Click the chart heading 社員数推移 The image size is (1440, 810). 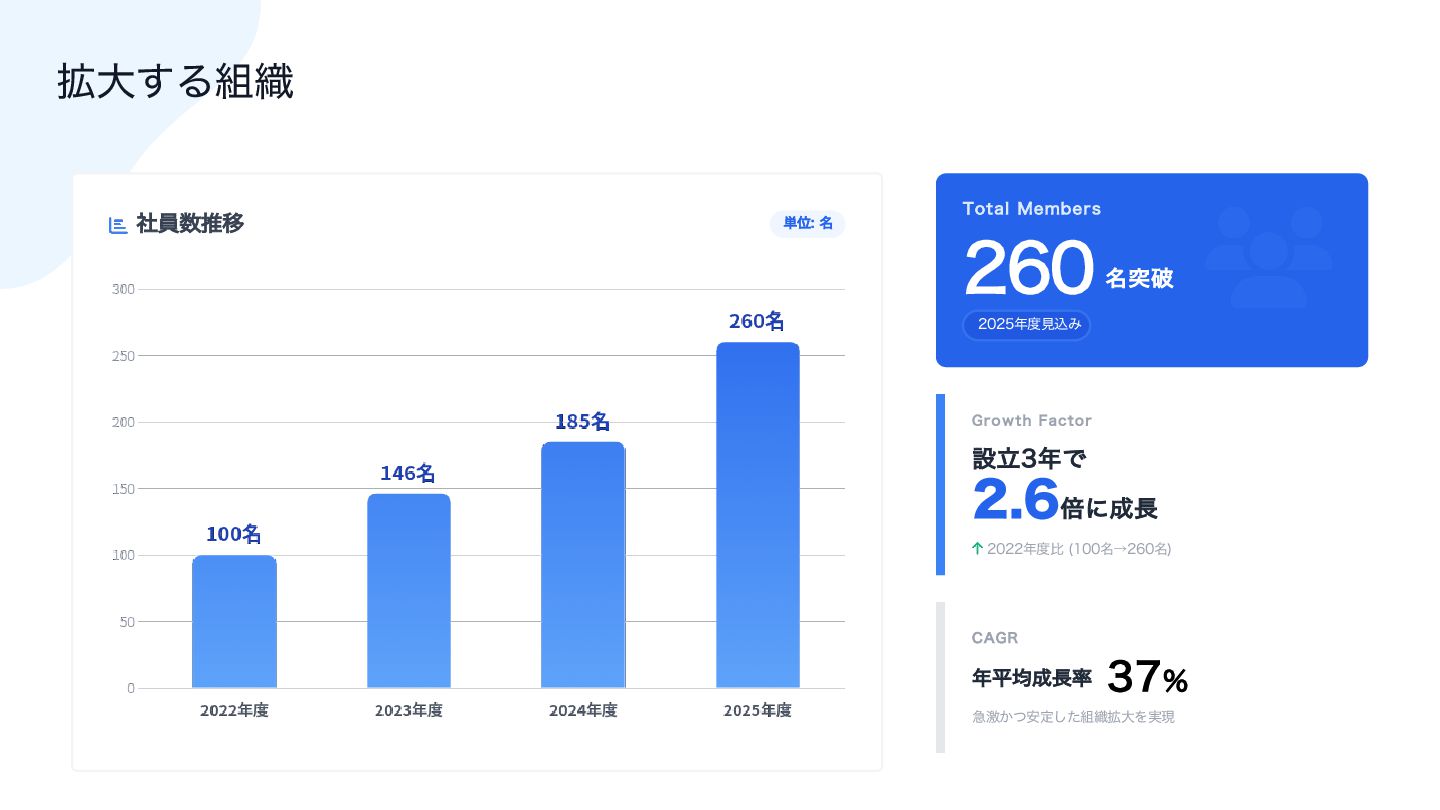click(190, 224)
